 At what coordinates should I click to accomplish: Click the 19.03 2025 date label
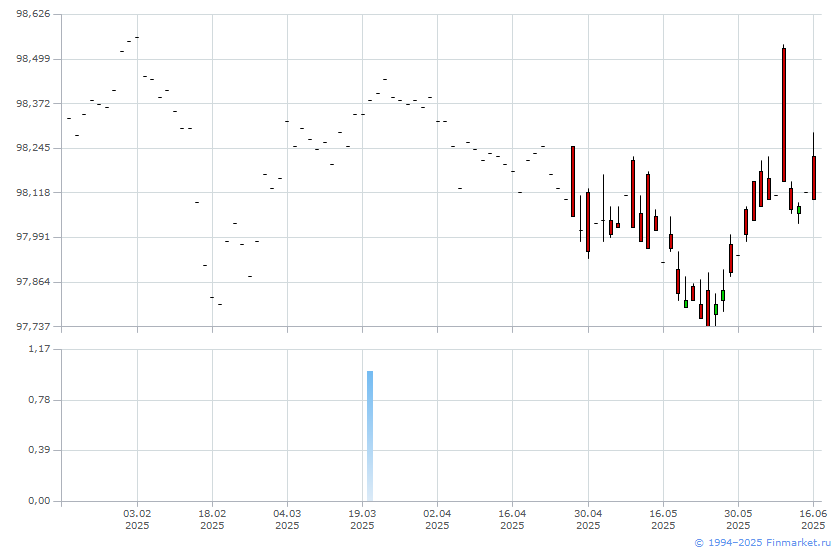pyautogui.click(x=362, y=519)
